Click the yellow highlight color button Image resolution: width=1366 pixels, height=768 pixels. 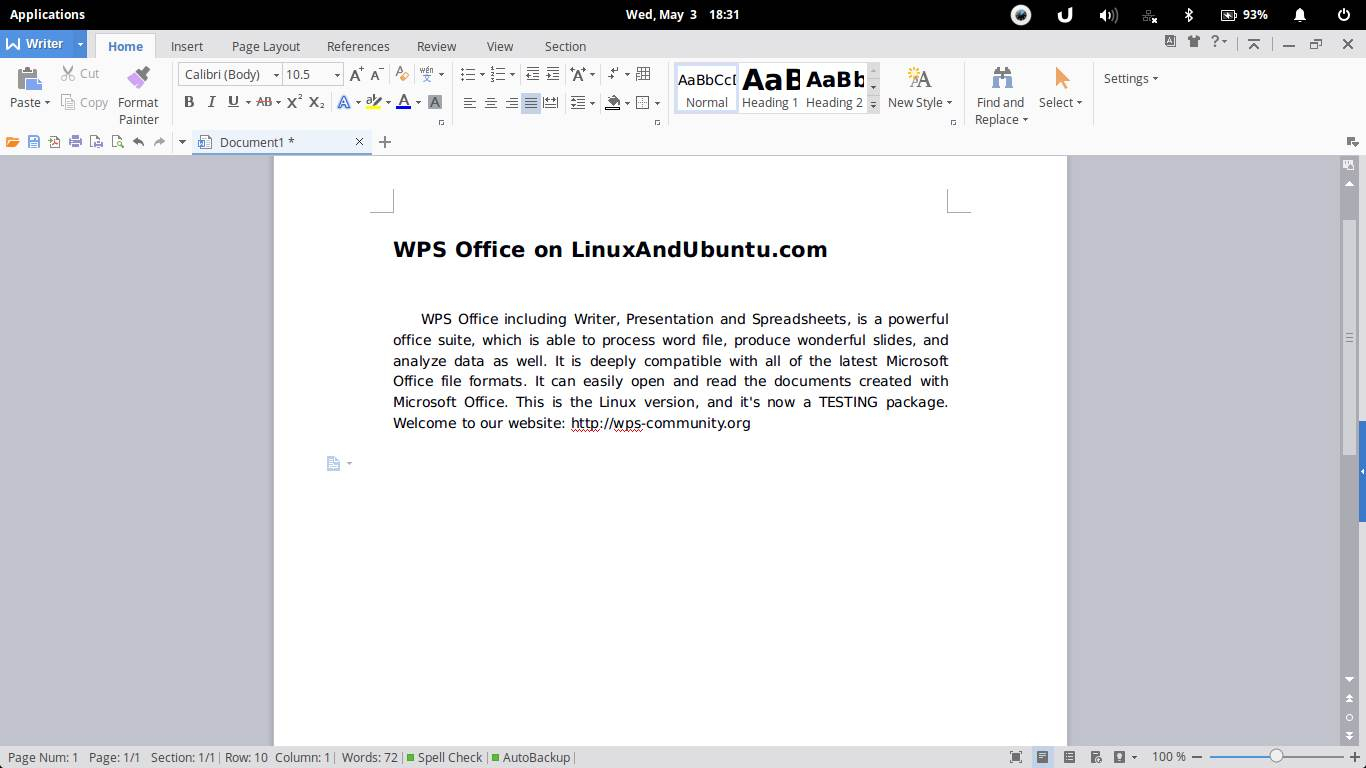[x=373, y=102]
